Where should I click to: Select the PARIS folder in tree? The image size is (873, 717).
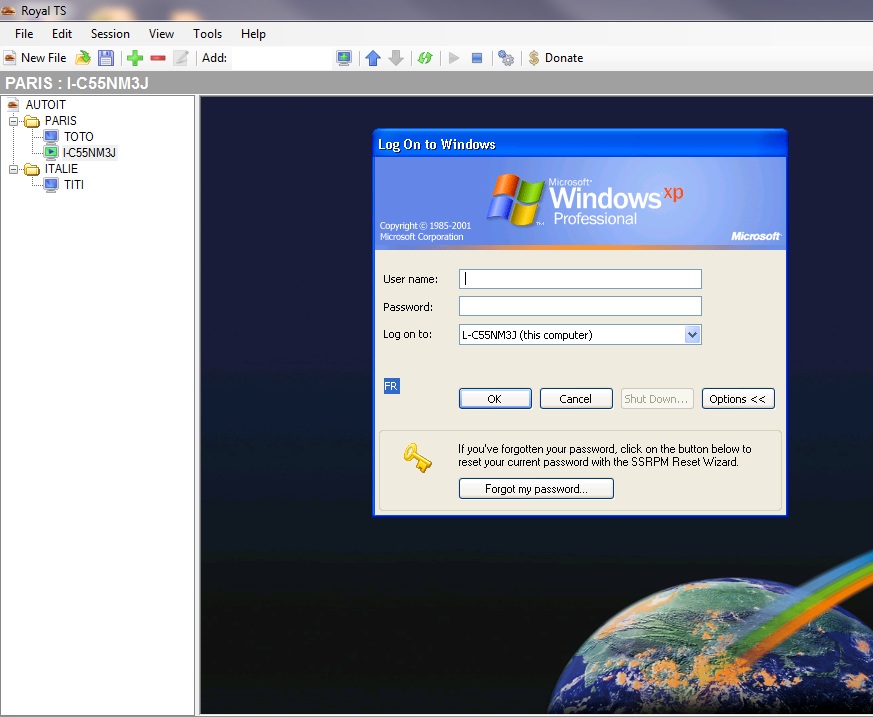pos(61,121)
